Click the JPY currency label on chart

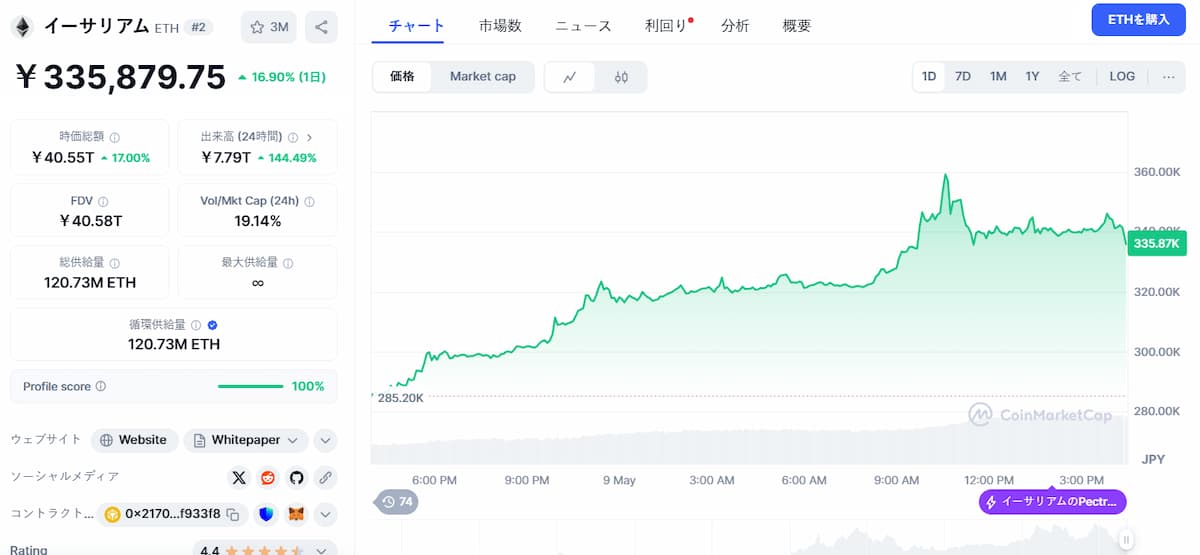1153,459
